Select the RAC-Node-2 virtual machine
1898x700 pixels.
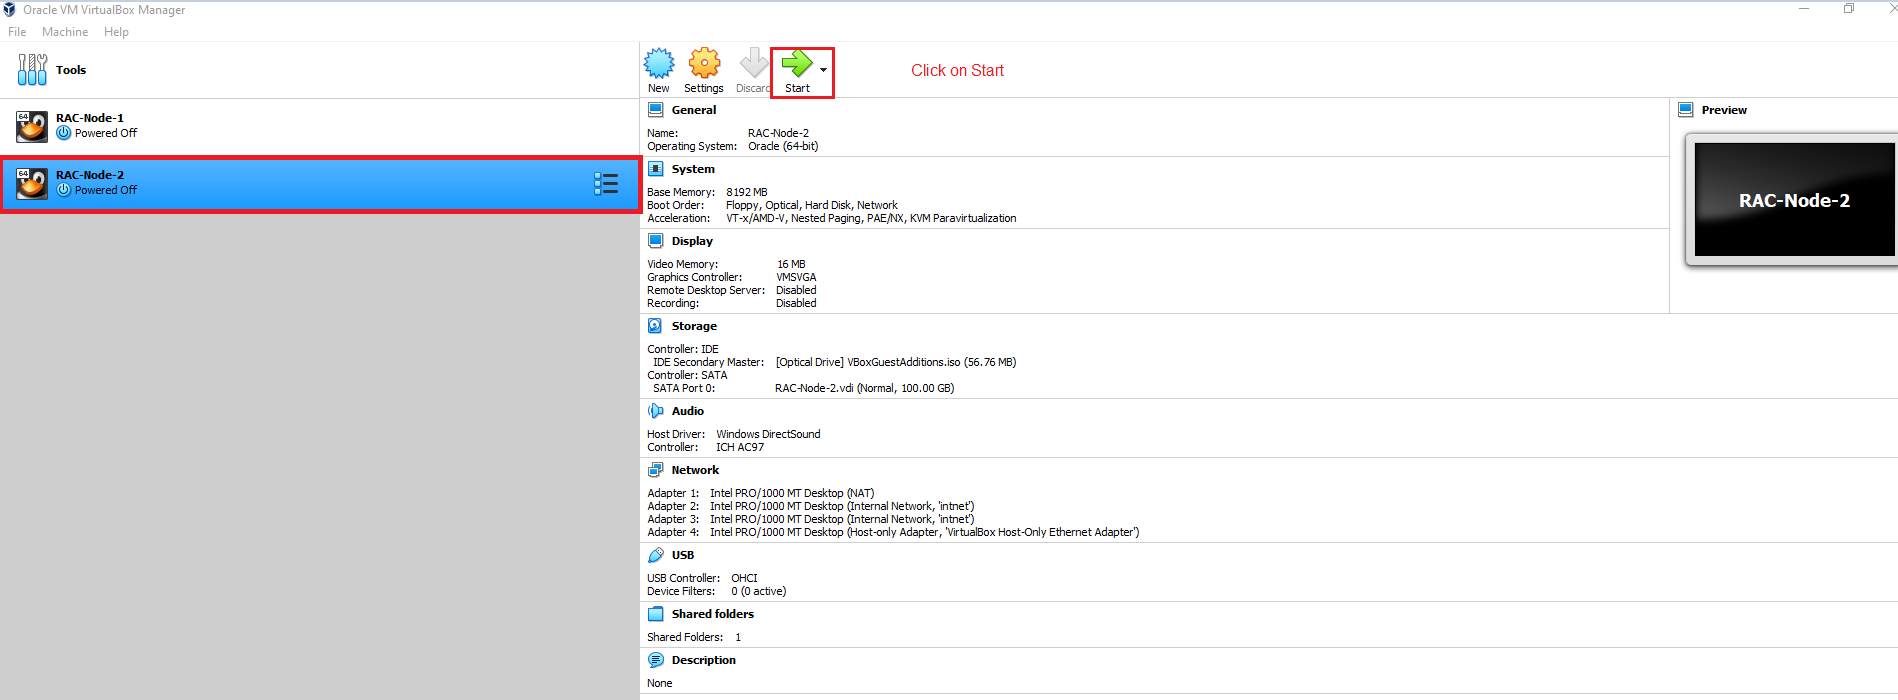click(x=320, y=183)
